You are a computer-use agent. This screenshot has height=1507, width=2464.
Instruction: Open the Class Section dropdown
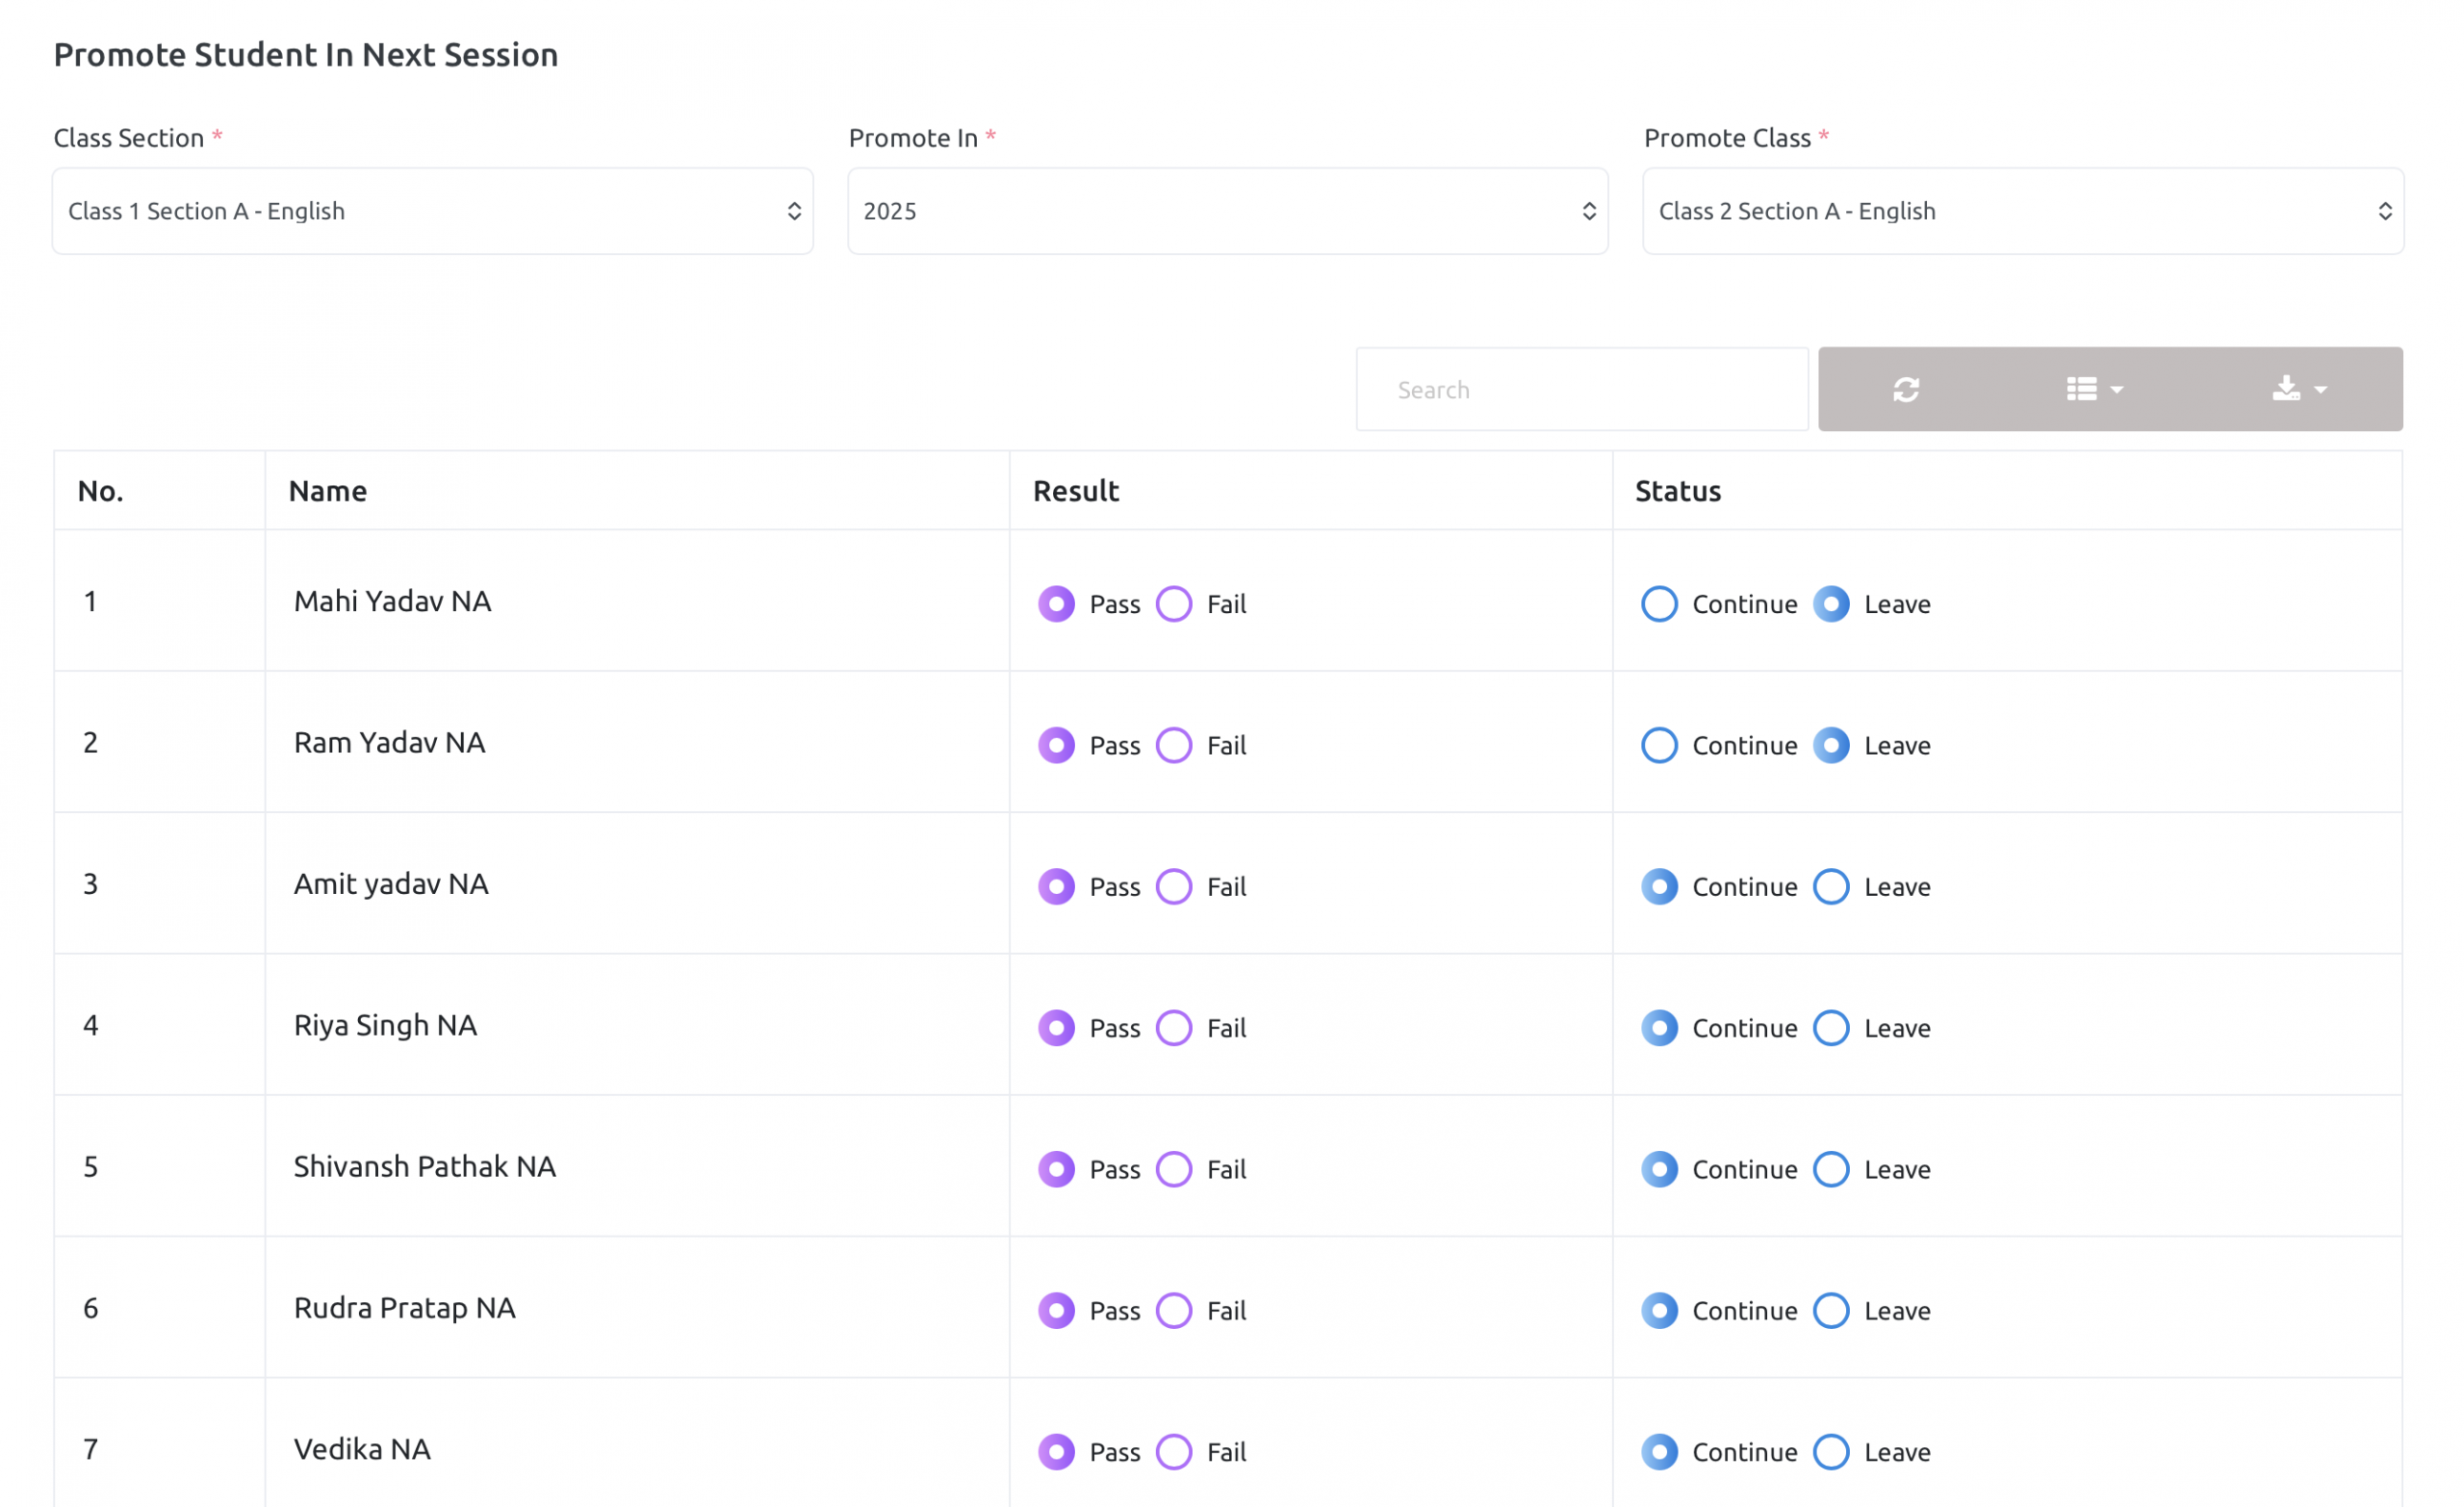coord(432,211)
